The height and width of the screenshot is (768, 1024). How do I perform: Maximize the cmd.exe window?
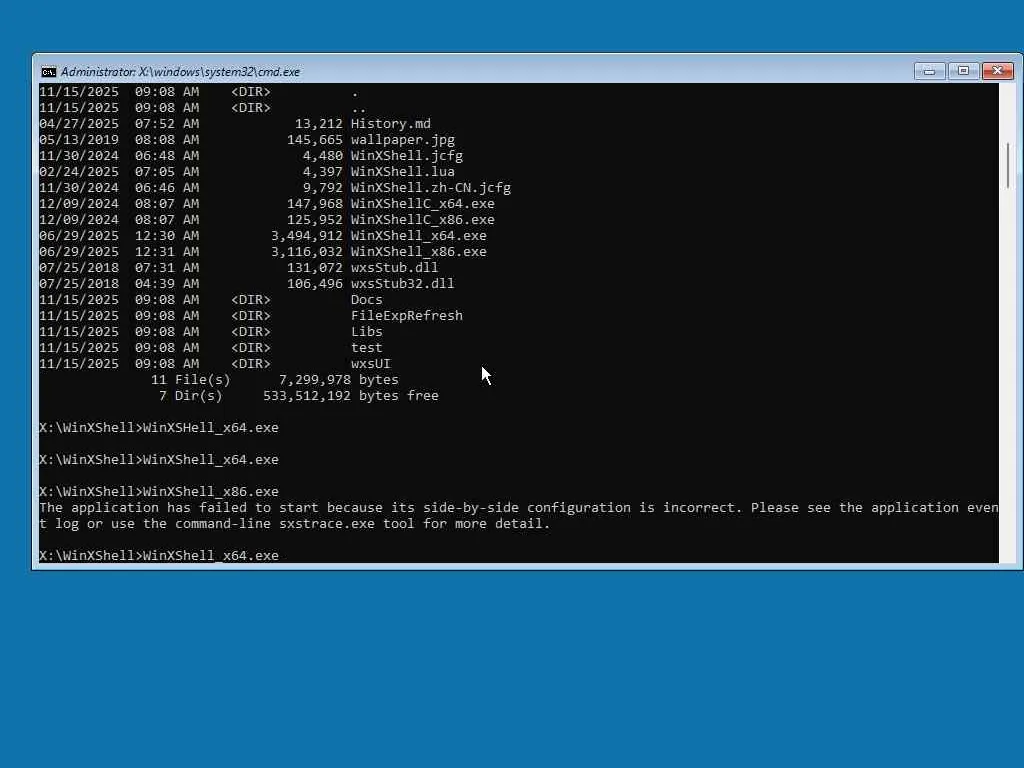pyautogui.click(x=963, y=71)
